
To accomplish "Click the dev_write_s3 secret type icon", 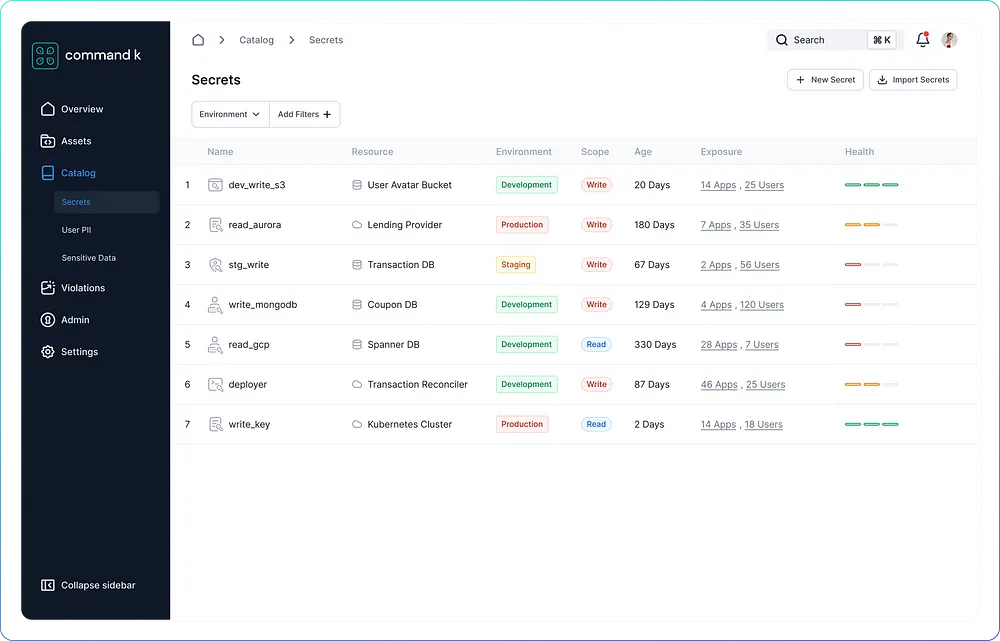I will (x=215, y=185).
